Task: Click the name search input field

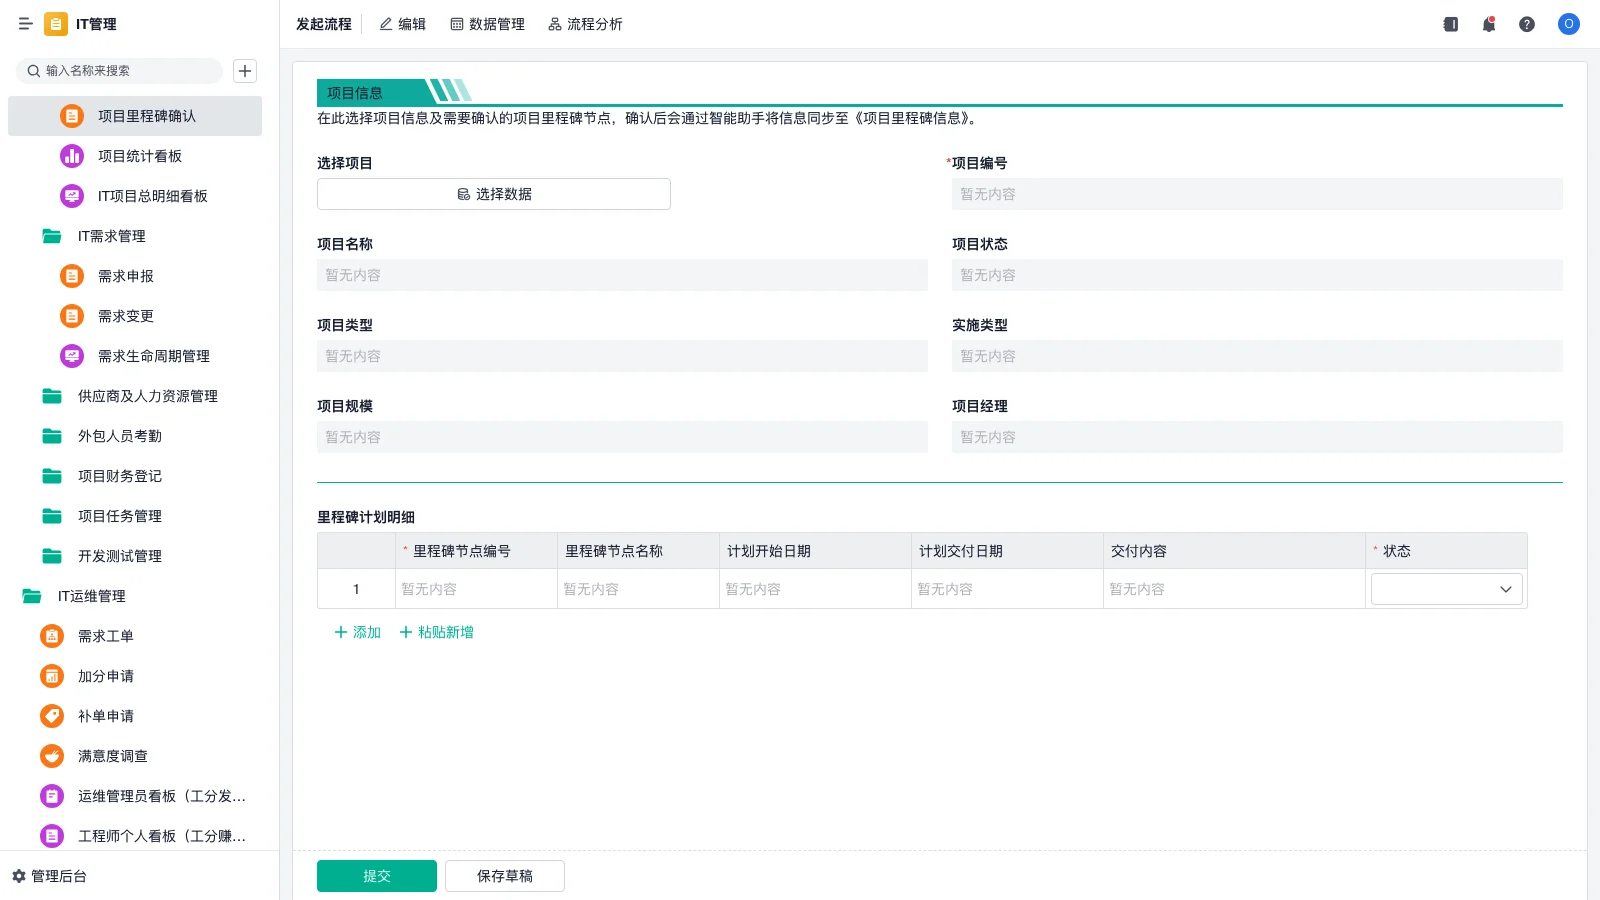Action: [119, 71]
